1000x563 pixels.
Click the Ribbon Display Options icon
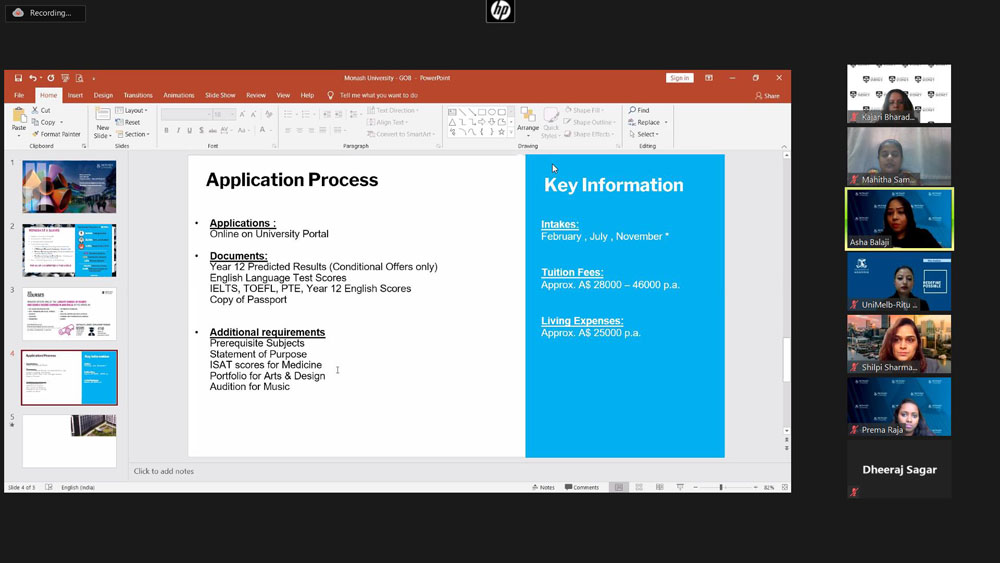(x=709, y=78)
